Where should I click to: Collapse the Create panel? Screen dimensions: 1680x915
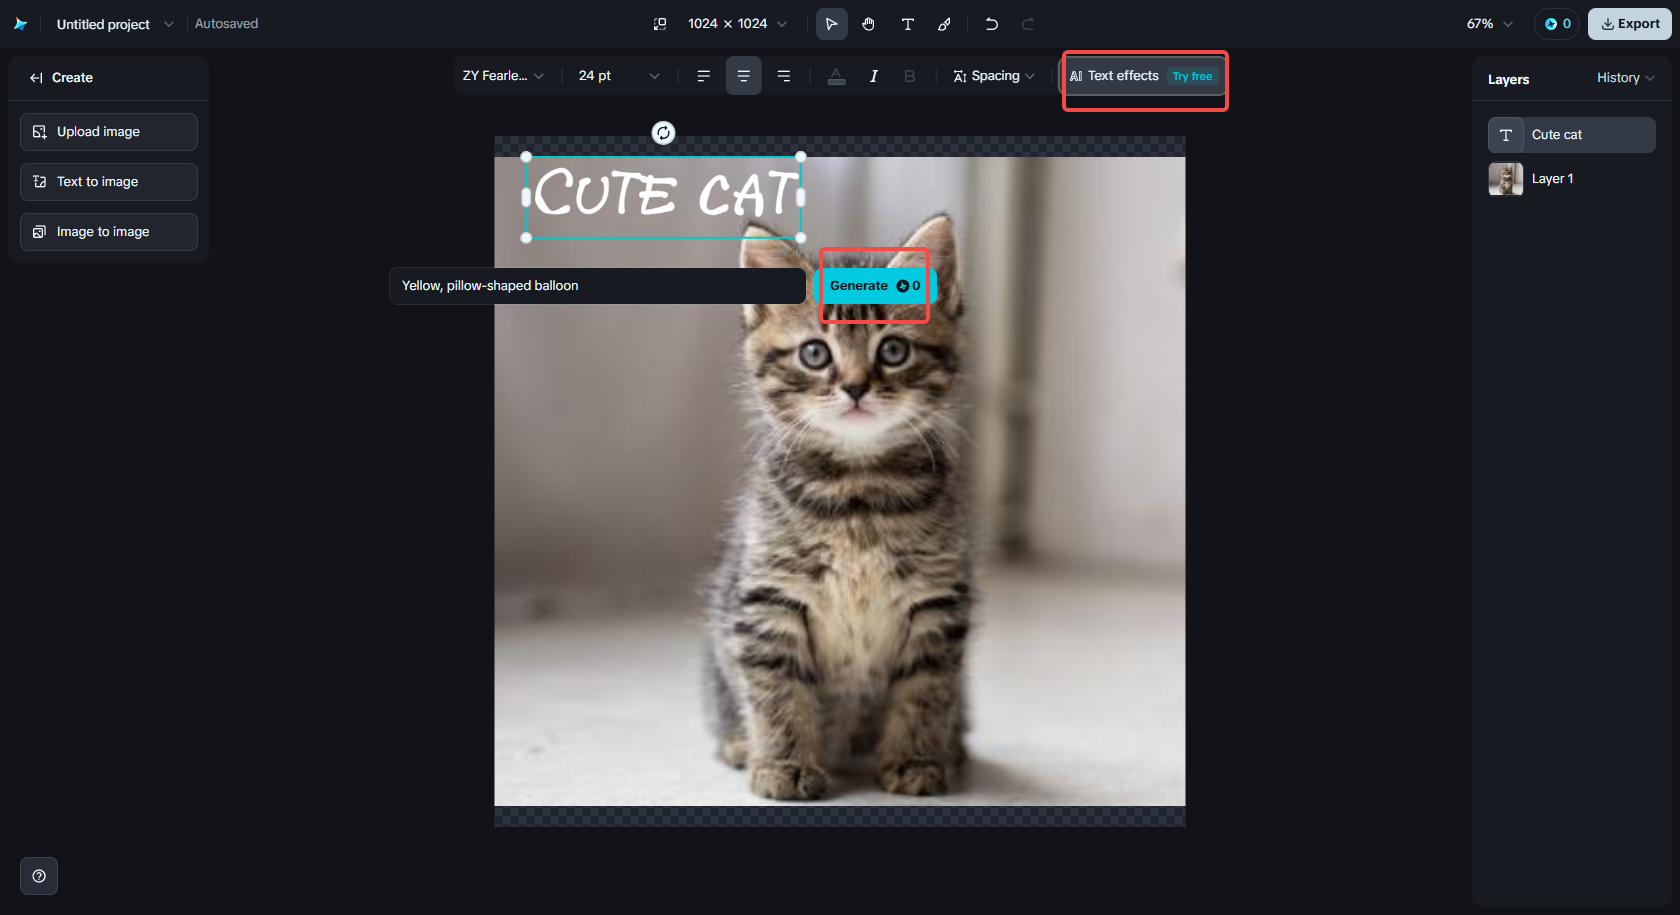click(x=36, y=78)
